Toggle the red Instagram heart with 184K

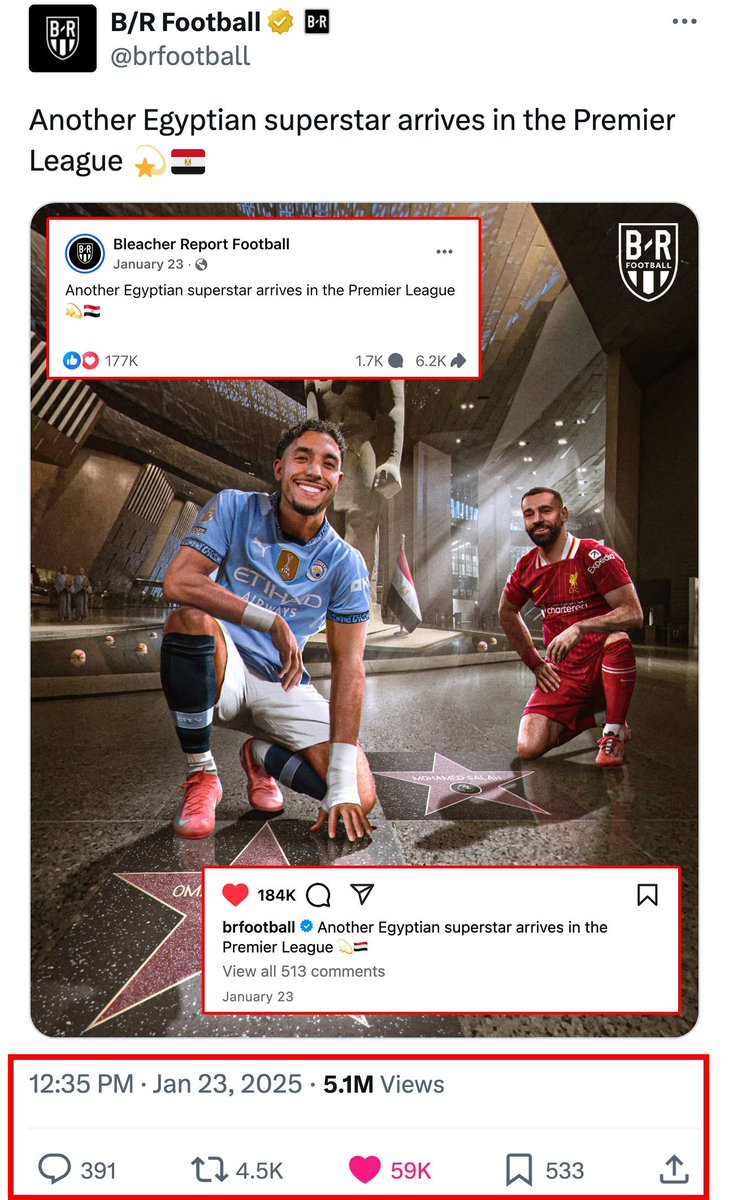point(235,894)
